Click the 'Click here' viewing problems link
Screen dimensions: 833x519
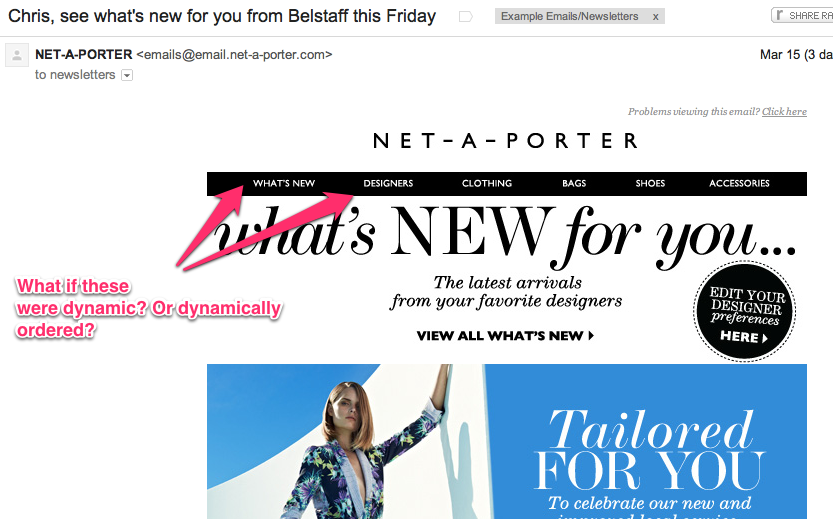[784, 112]
